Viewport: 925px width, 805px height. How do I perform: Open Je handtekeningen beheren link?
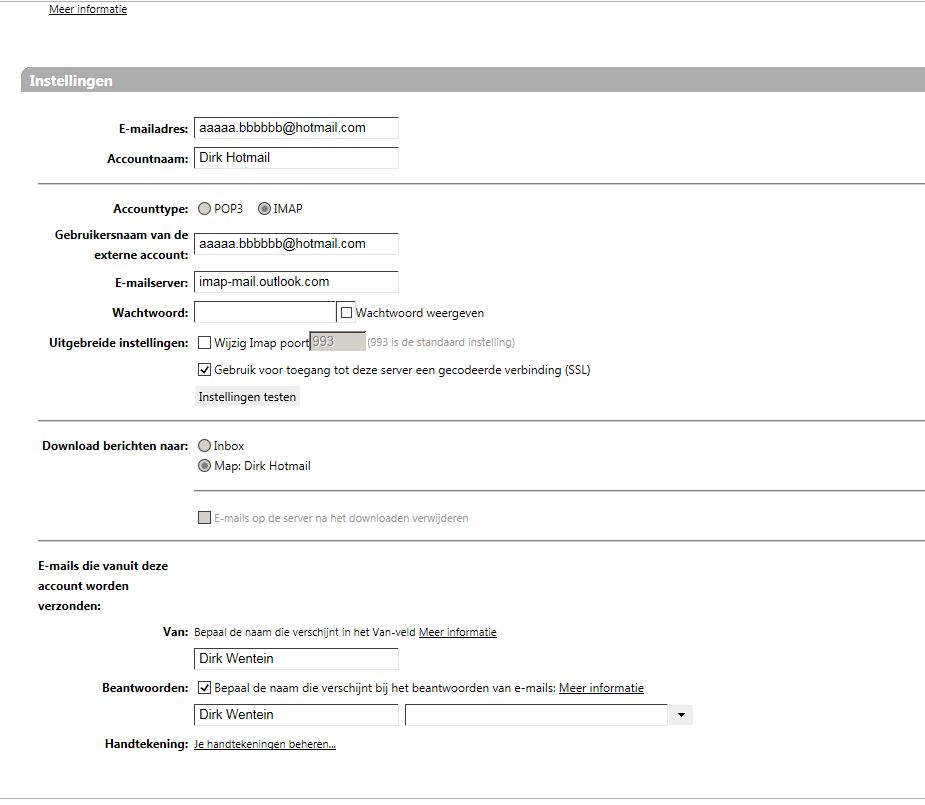265,744
